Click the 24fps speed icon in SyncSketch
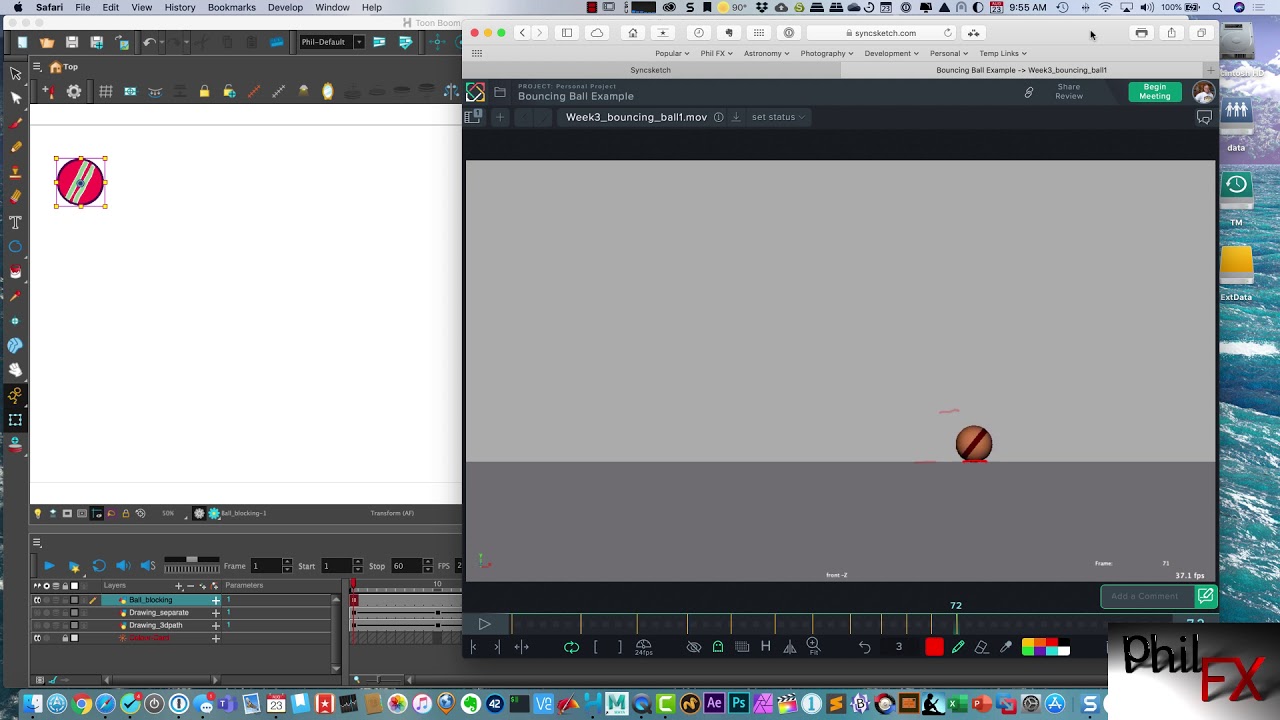The width and height of the screenshot is (1280, 720). (x=644, y=647)
